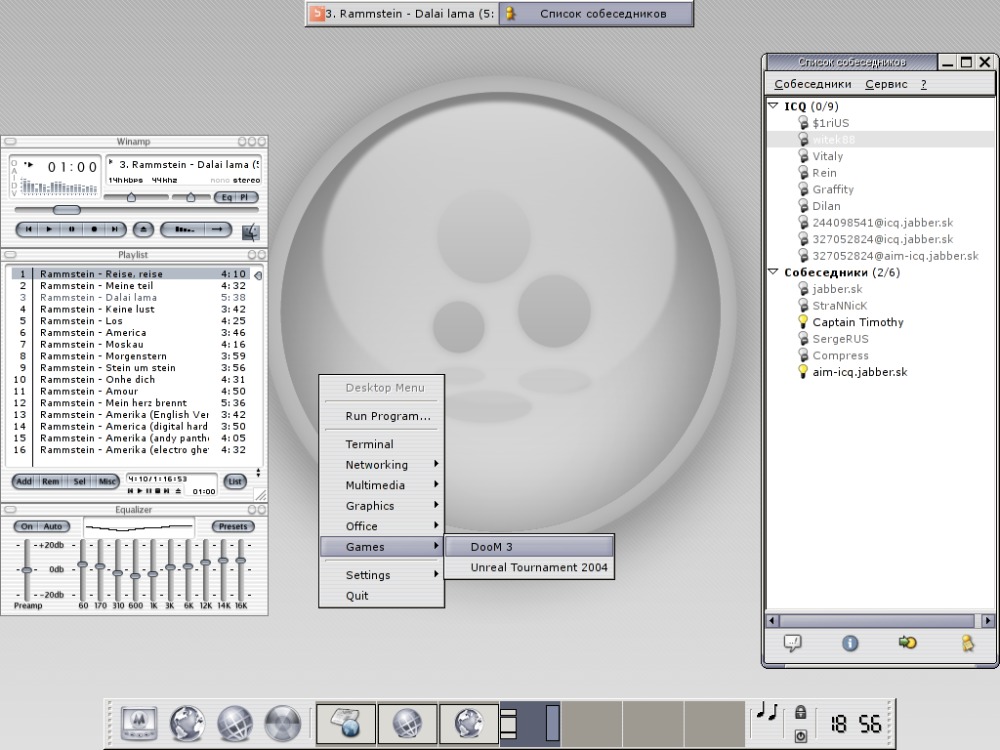This screenshot has width=1000, height=750.
Task: Click mini play icon in playlist footer
Action: point(140,491)
